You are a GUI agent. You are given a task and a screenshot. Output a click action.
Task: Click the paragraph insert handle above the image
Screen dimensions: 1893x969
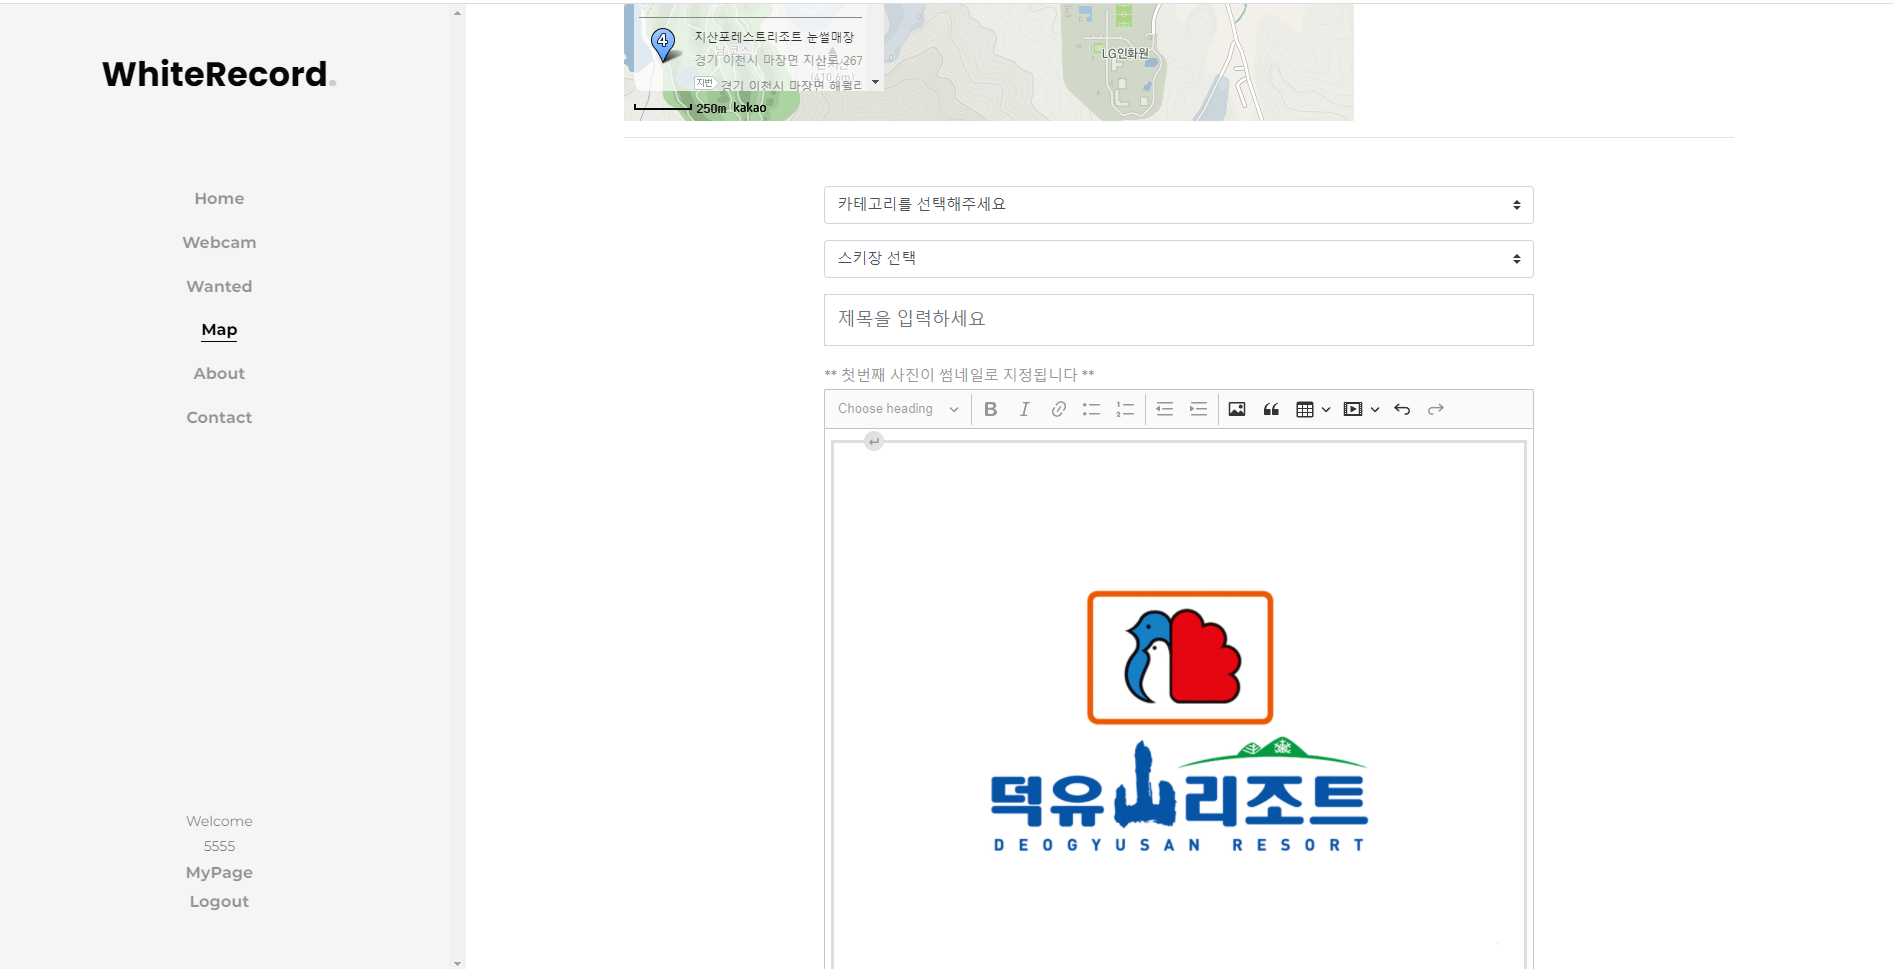point(874,441)
